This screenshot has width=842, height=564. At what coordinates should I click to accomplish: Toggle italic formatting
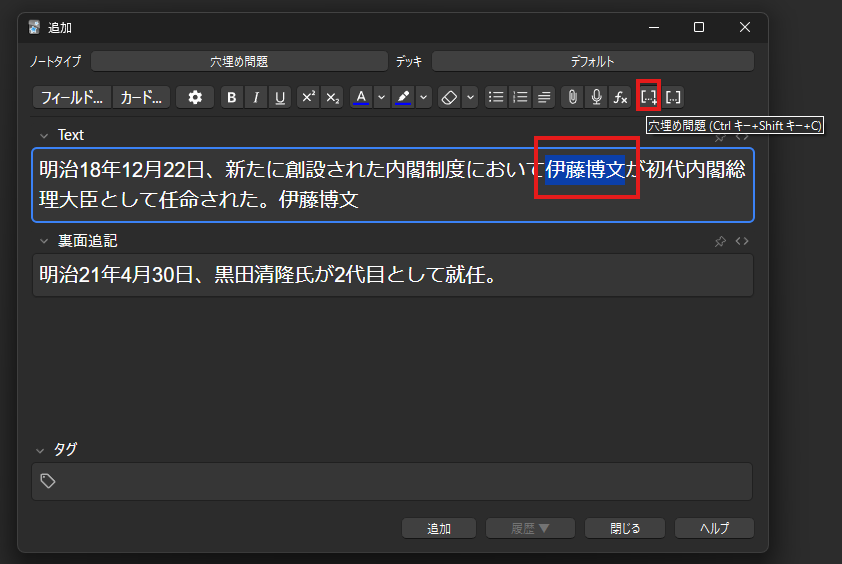click(x=256, y=97)
